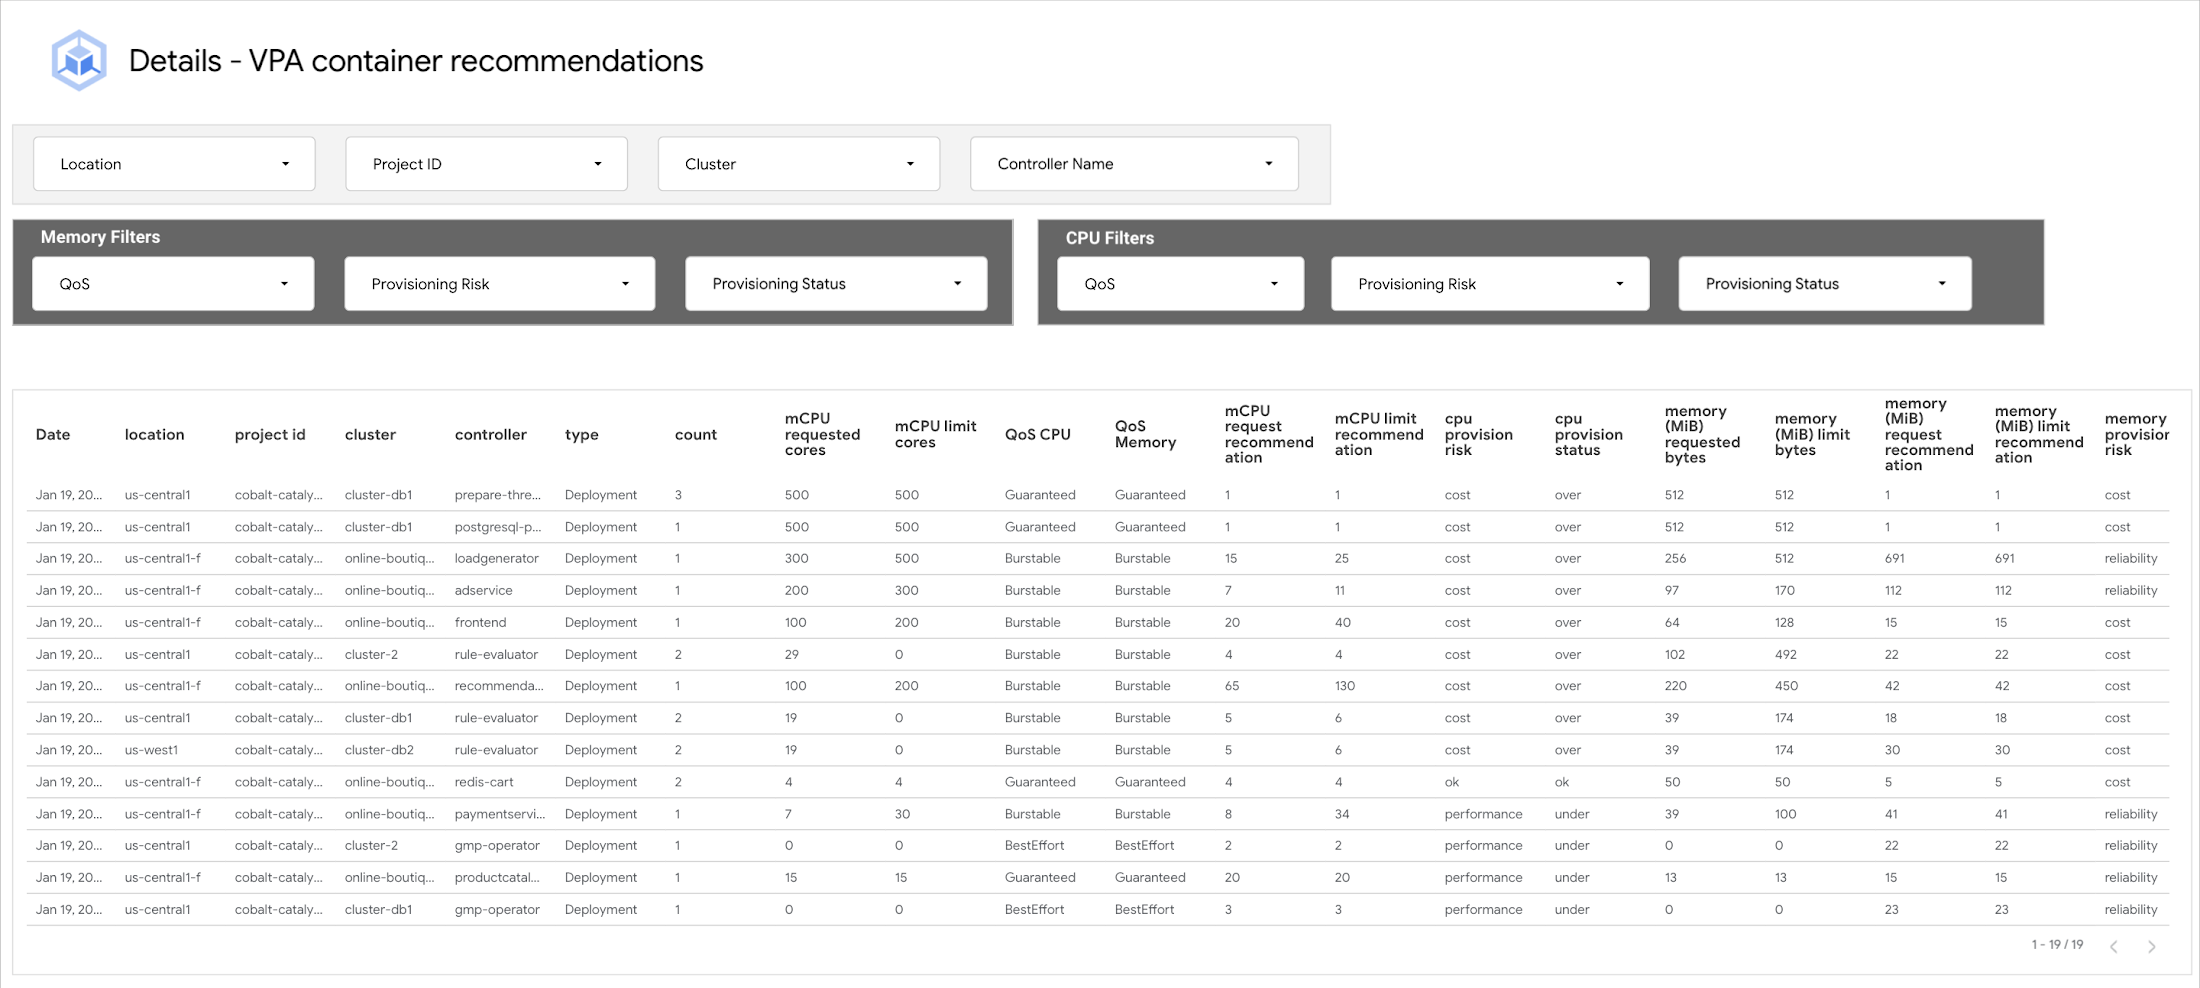Click the 'recommenda...' controller cell
2200x988 pixels.
click(499, 686)
